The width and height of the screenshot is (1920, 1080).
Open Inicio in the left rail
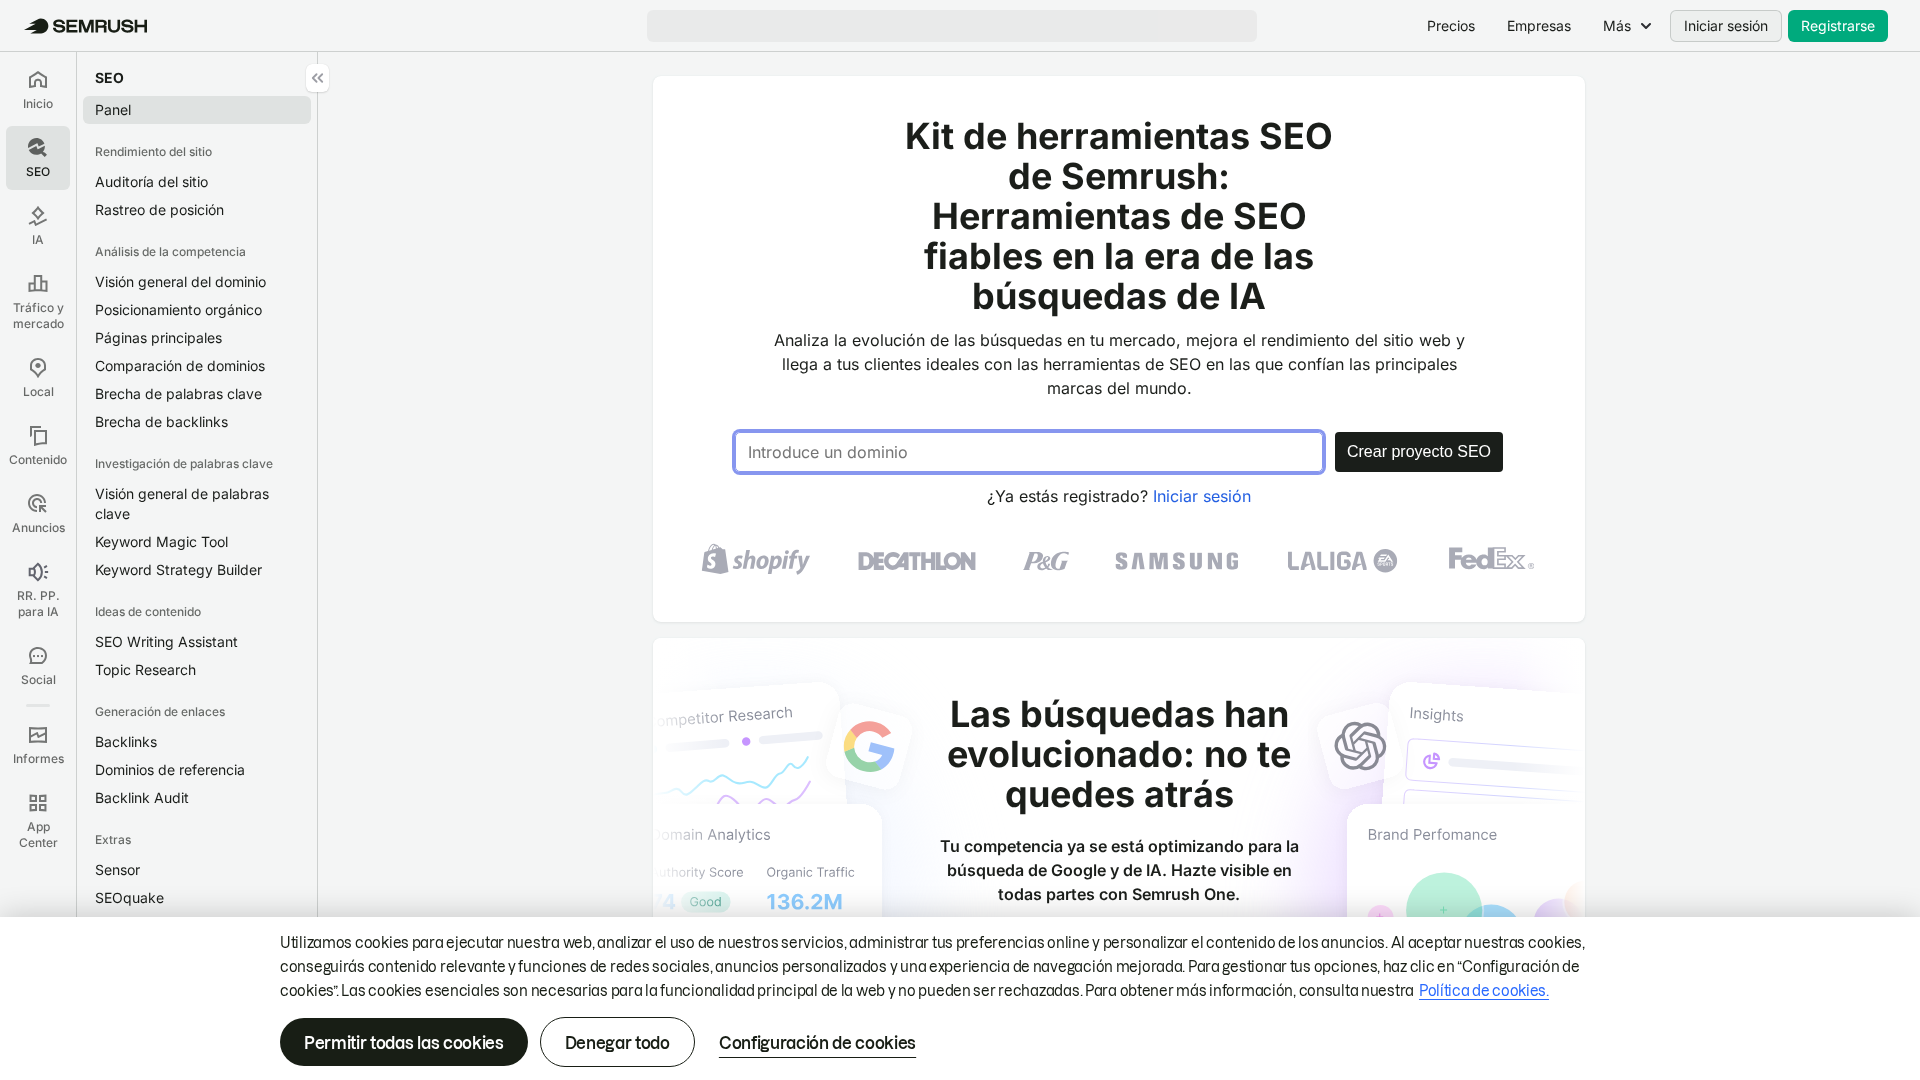pyautogui.click(x=38, y=90)
